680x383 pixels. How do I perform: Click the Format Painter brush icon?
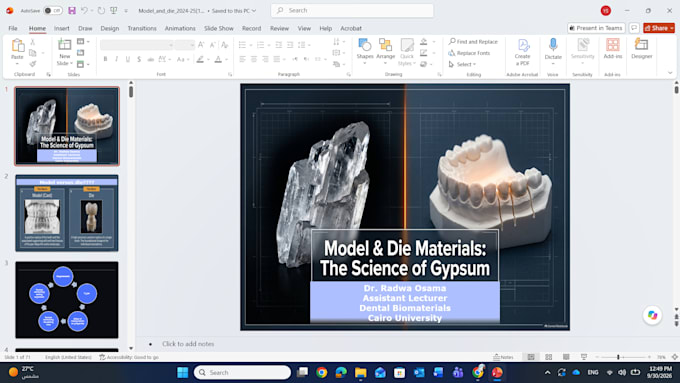tap(33, 64)
